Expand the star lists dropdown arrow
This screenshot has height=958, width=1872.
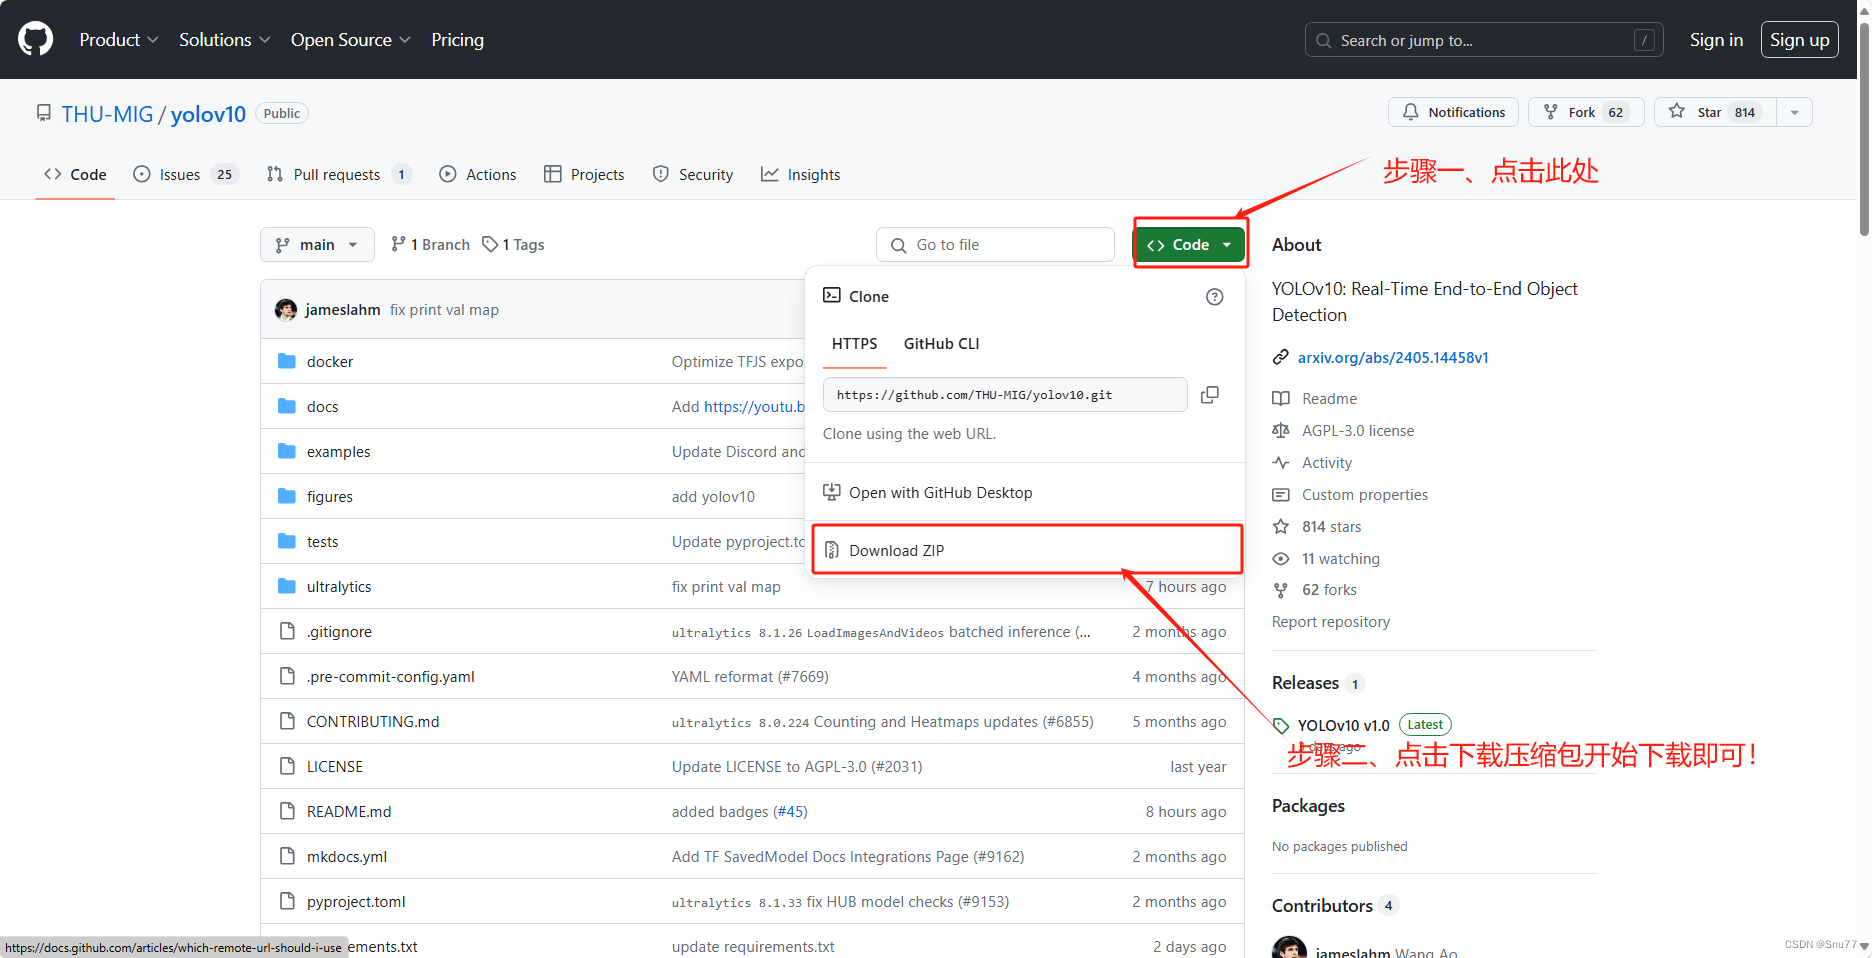(1794, 112)
